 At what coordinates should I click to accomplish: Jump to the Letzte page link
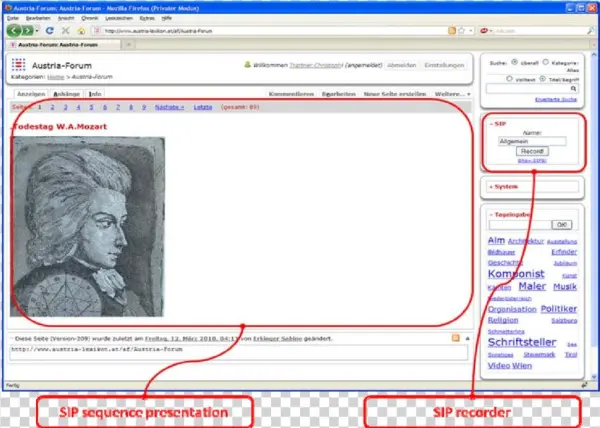click(x=203, y=107)
